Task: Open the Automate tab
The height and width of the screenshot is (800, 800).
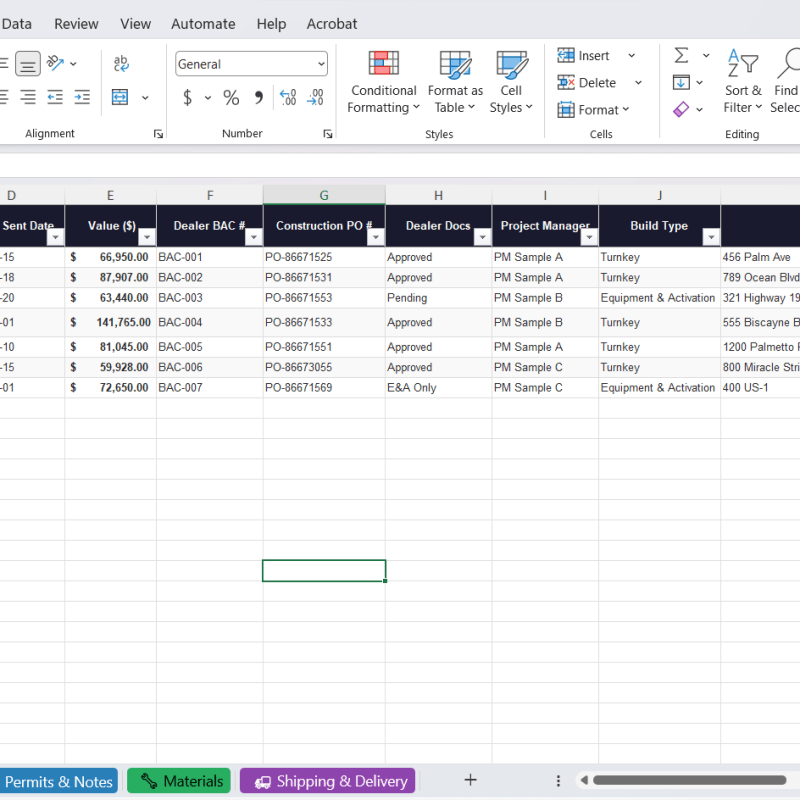Action: (203, 24)
